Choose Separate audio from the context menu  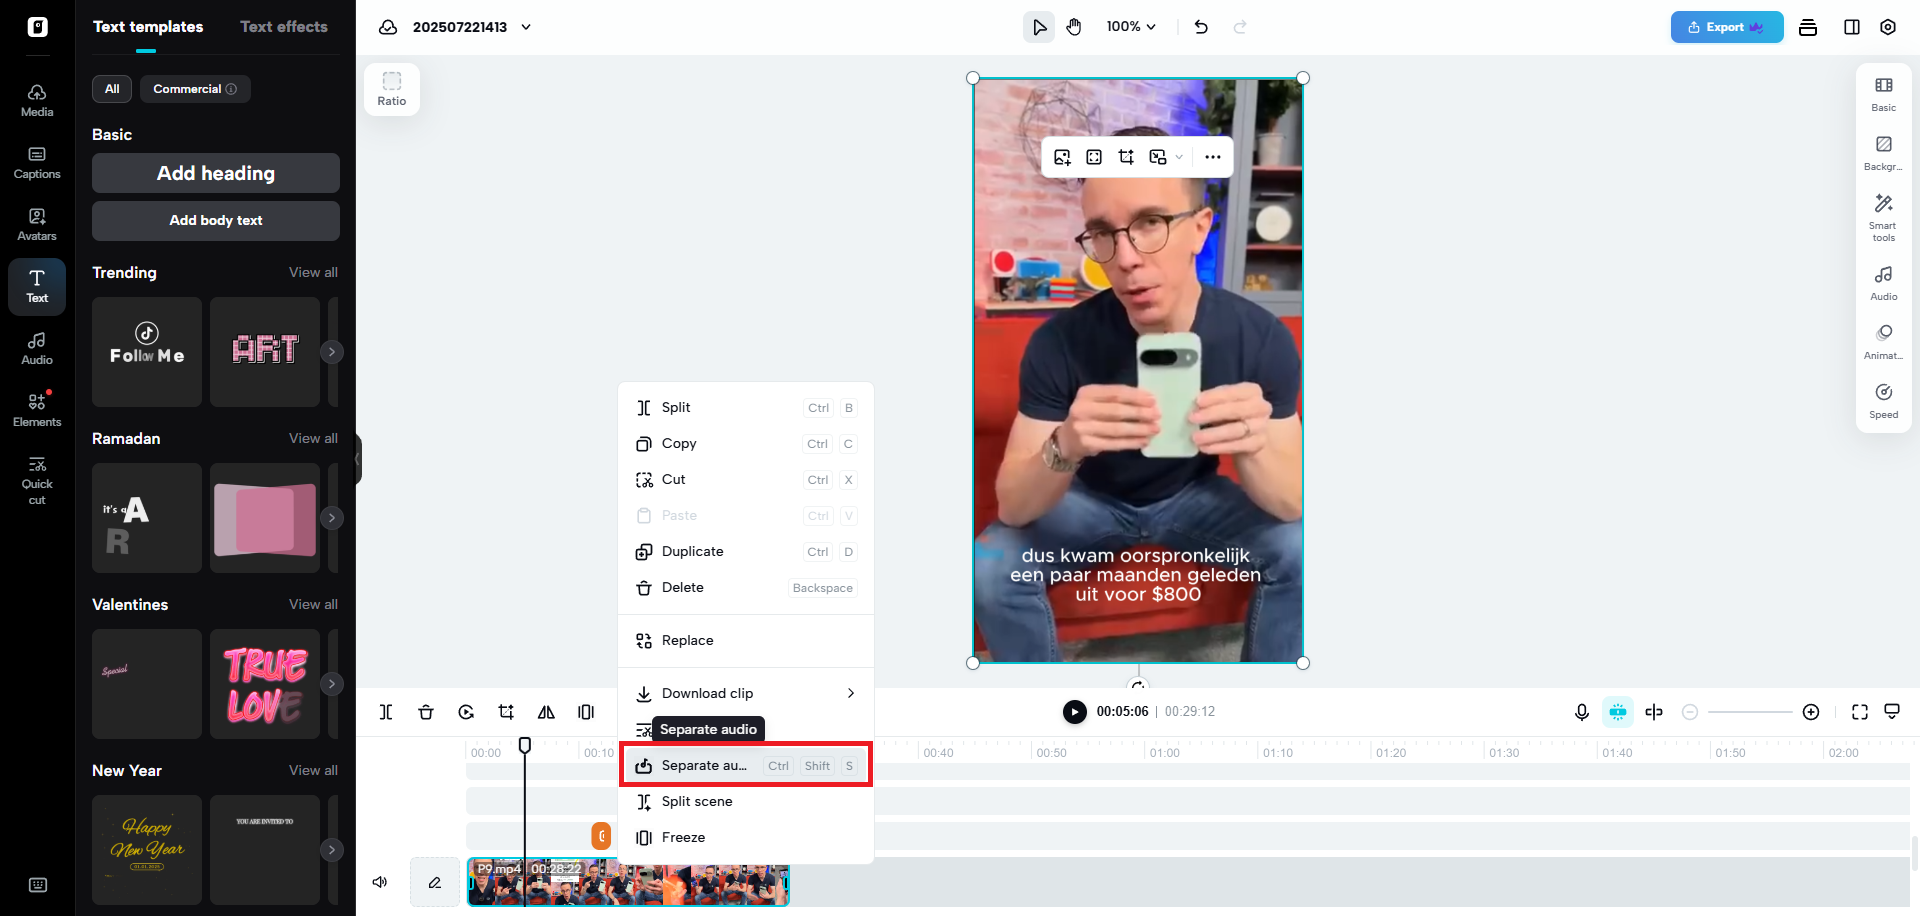(746, 766)
